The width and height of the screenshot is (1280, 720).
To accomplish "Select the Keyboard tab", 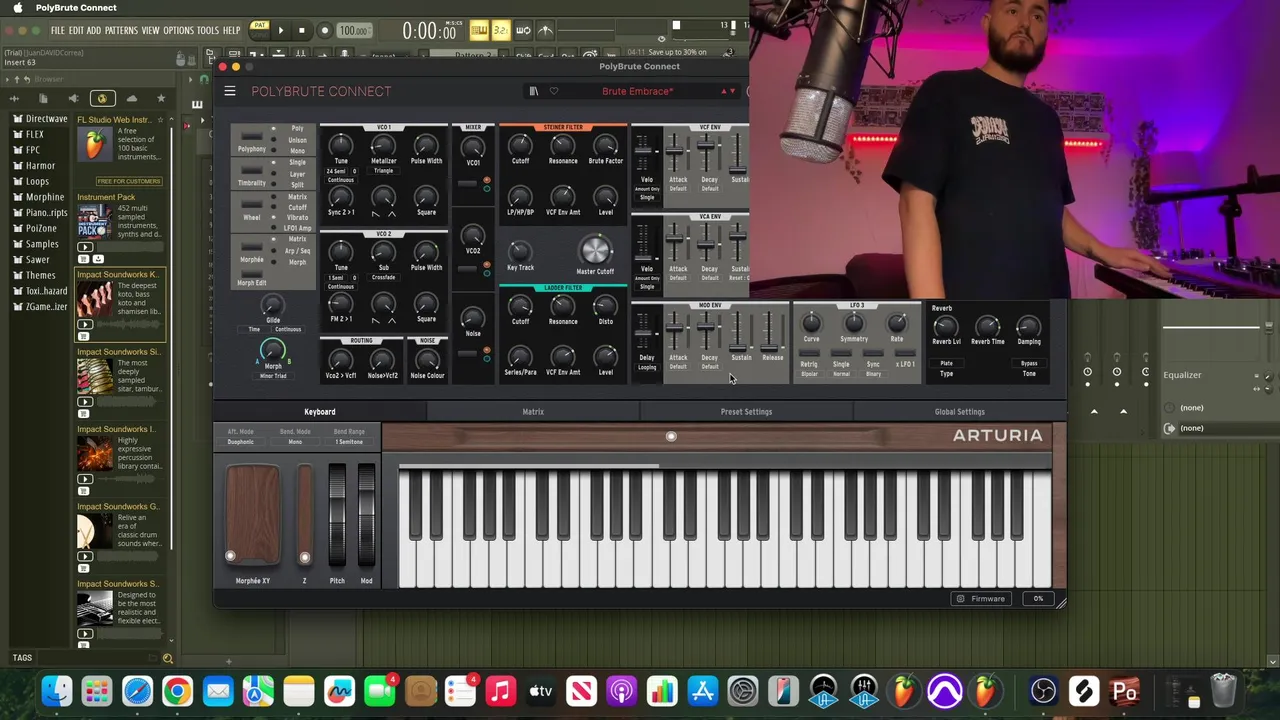I will [x=320, y=412].
